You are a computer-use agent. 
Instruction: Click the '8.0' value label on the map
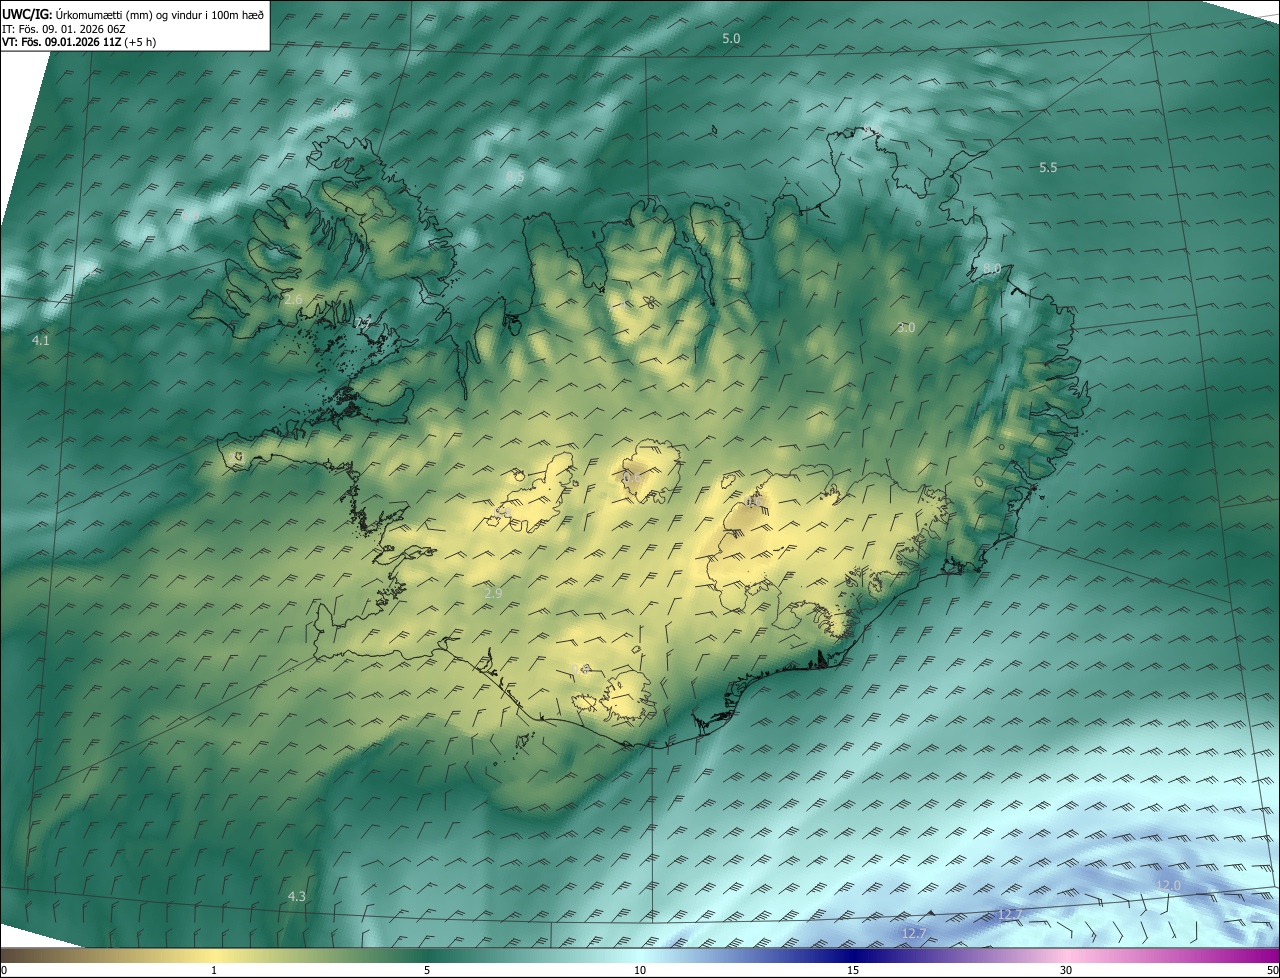pos(991,268)
